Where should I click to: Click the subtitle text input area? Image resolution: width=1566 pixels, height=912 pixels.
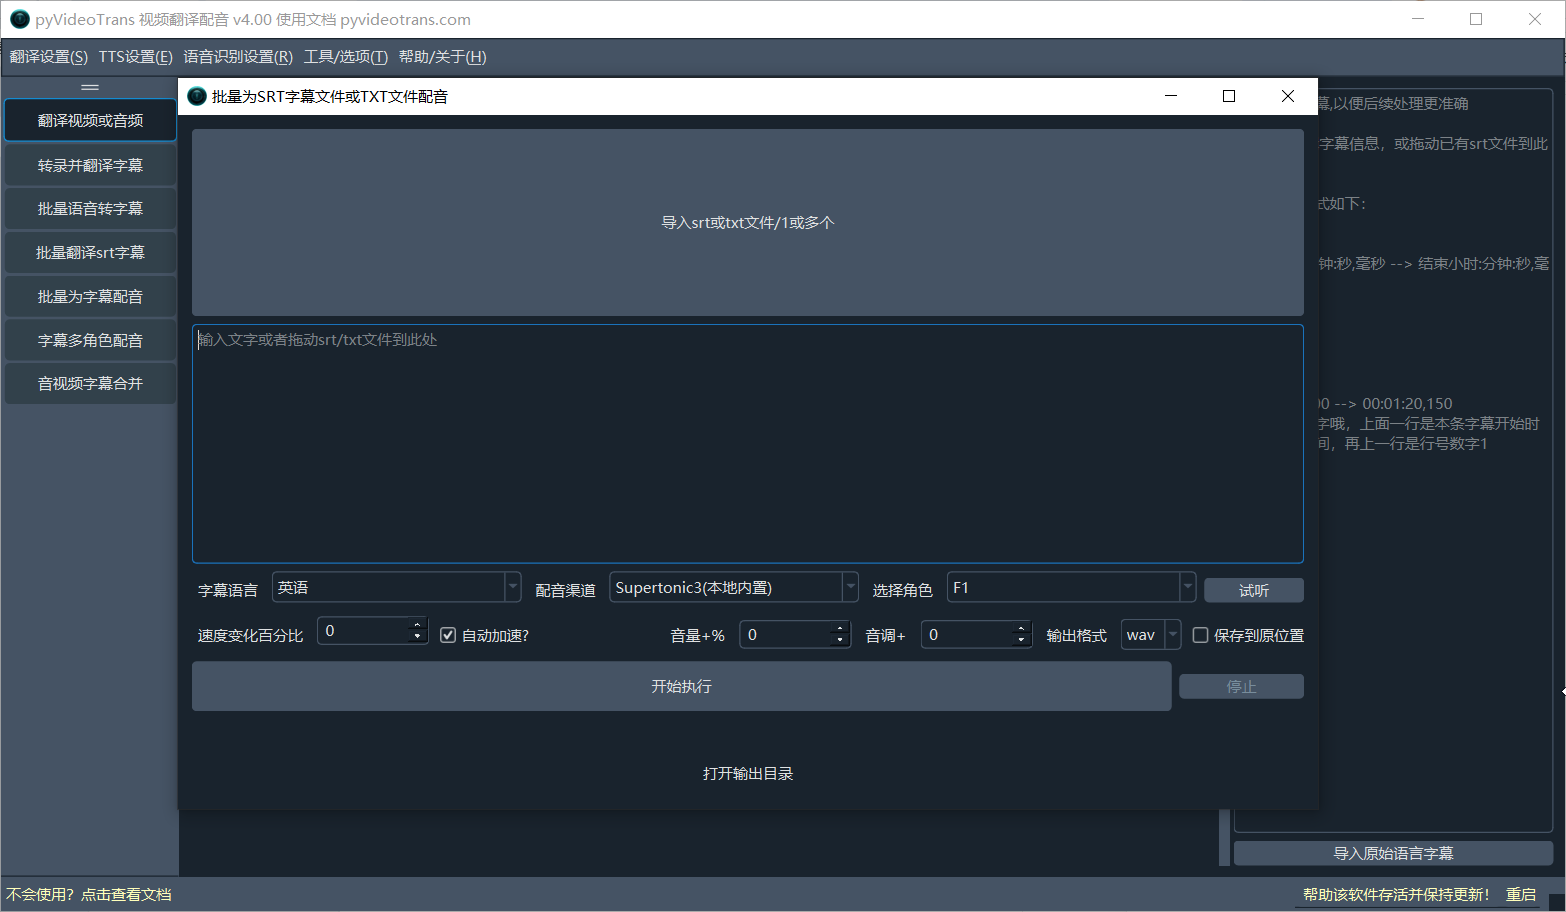747,443
